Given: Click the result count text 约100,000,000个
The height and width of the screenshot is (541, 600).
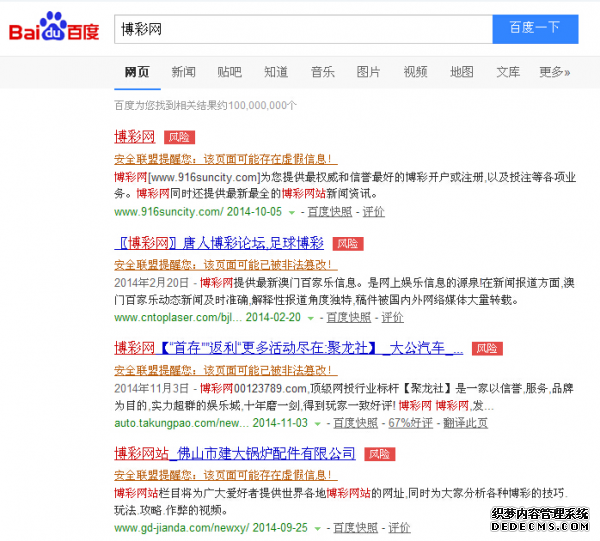Looking at the screenshot, I should click(x=257, y=105).
